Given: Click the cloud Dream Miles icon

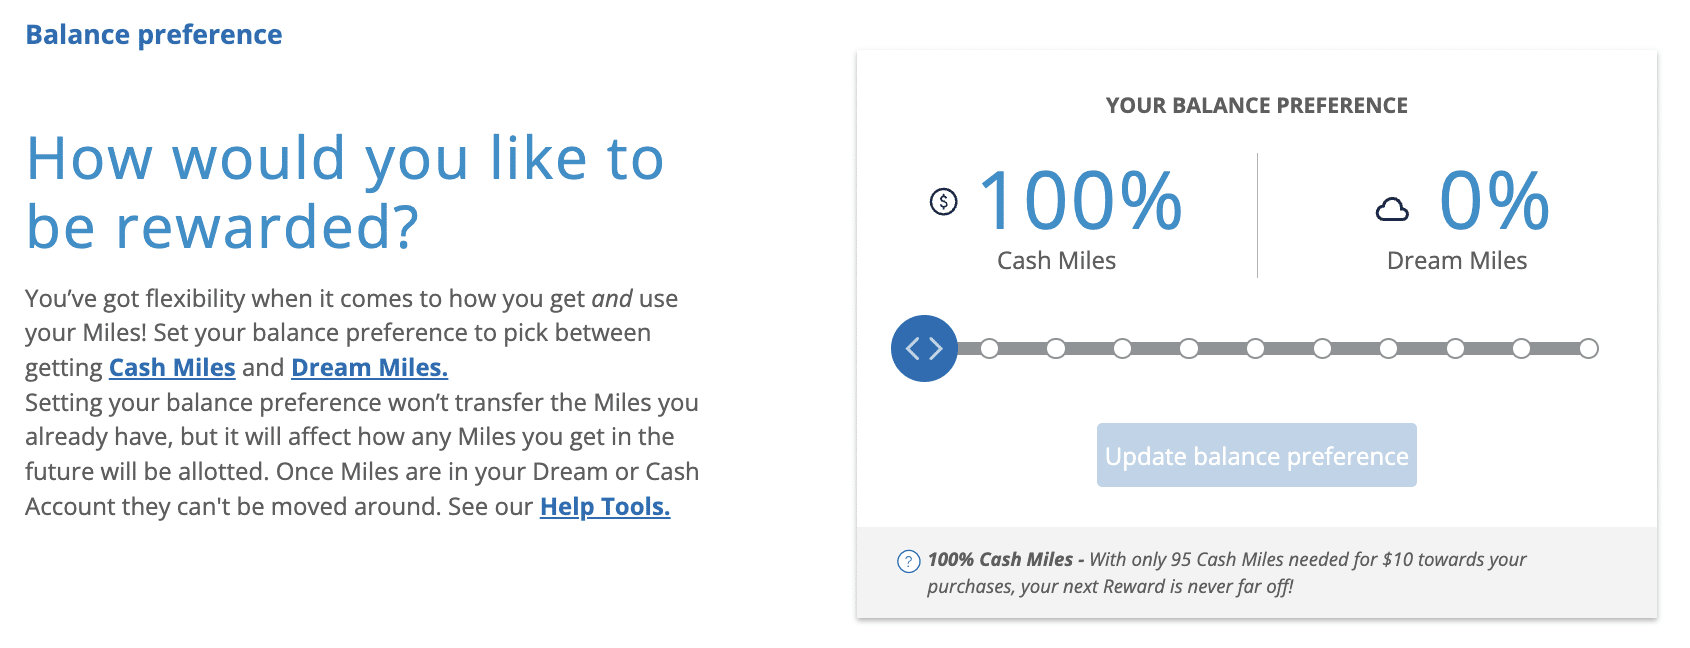Looking at the screenshot, I should (1392, 209).
